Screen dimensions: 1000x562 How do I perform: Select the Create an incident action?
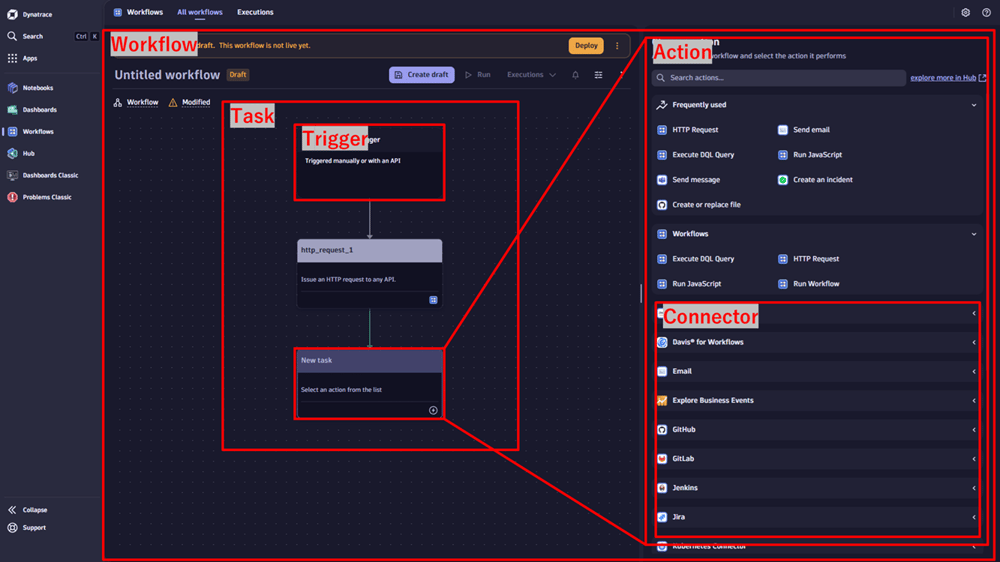(822, 180)
